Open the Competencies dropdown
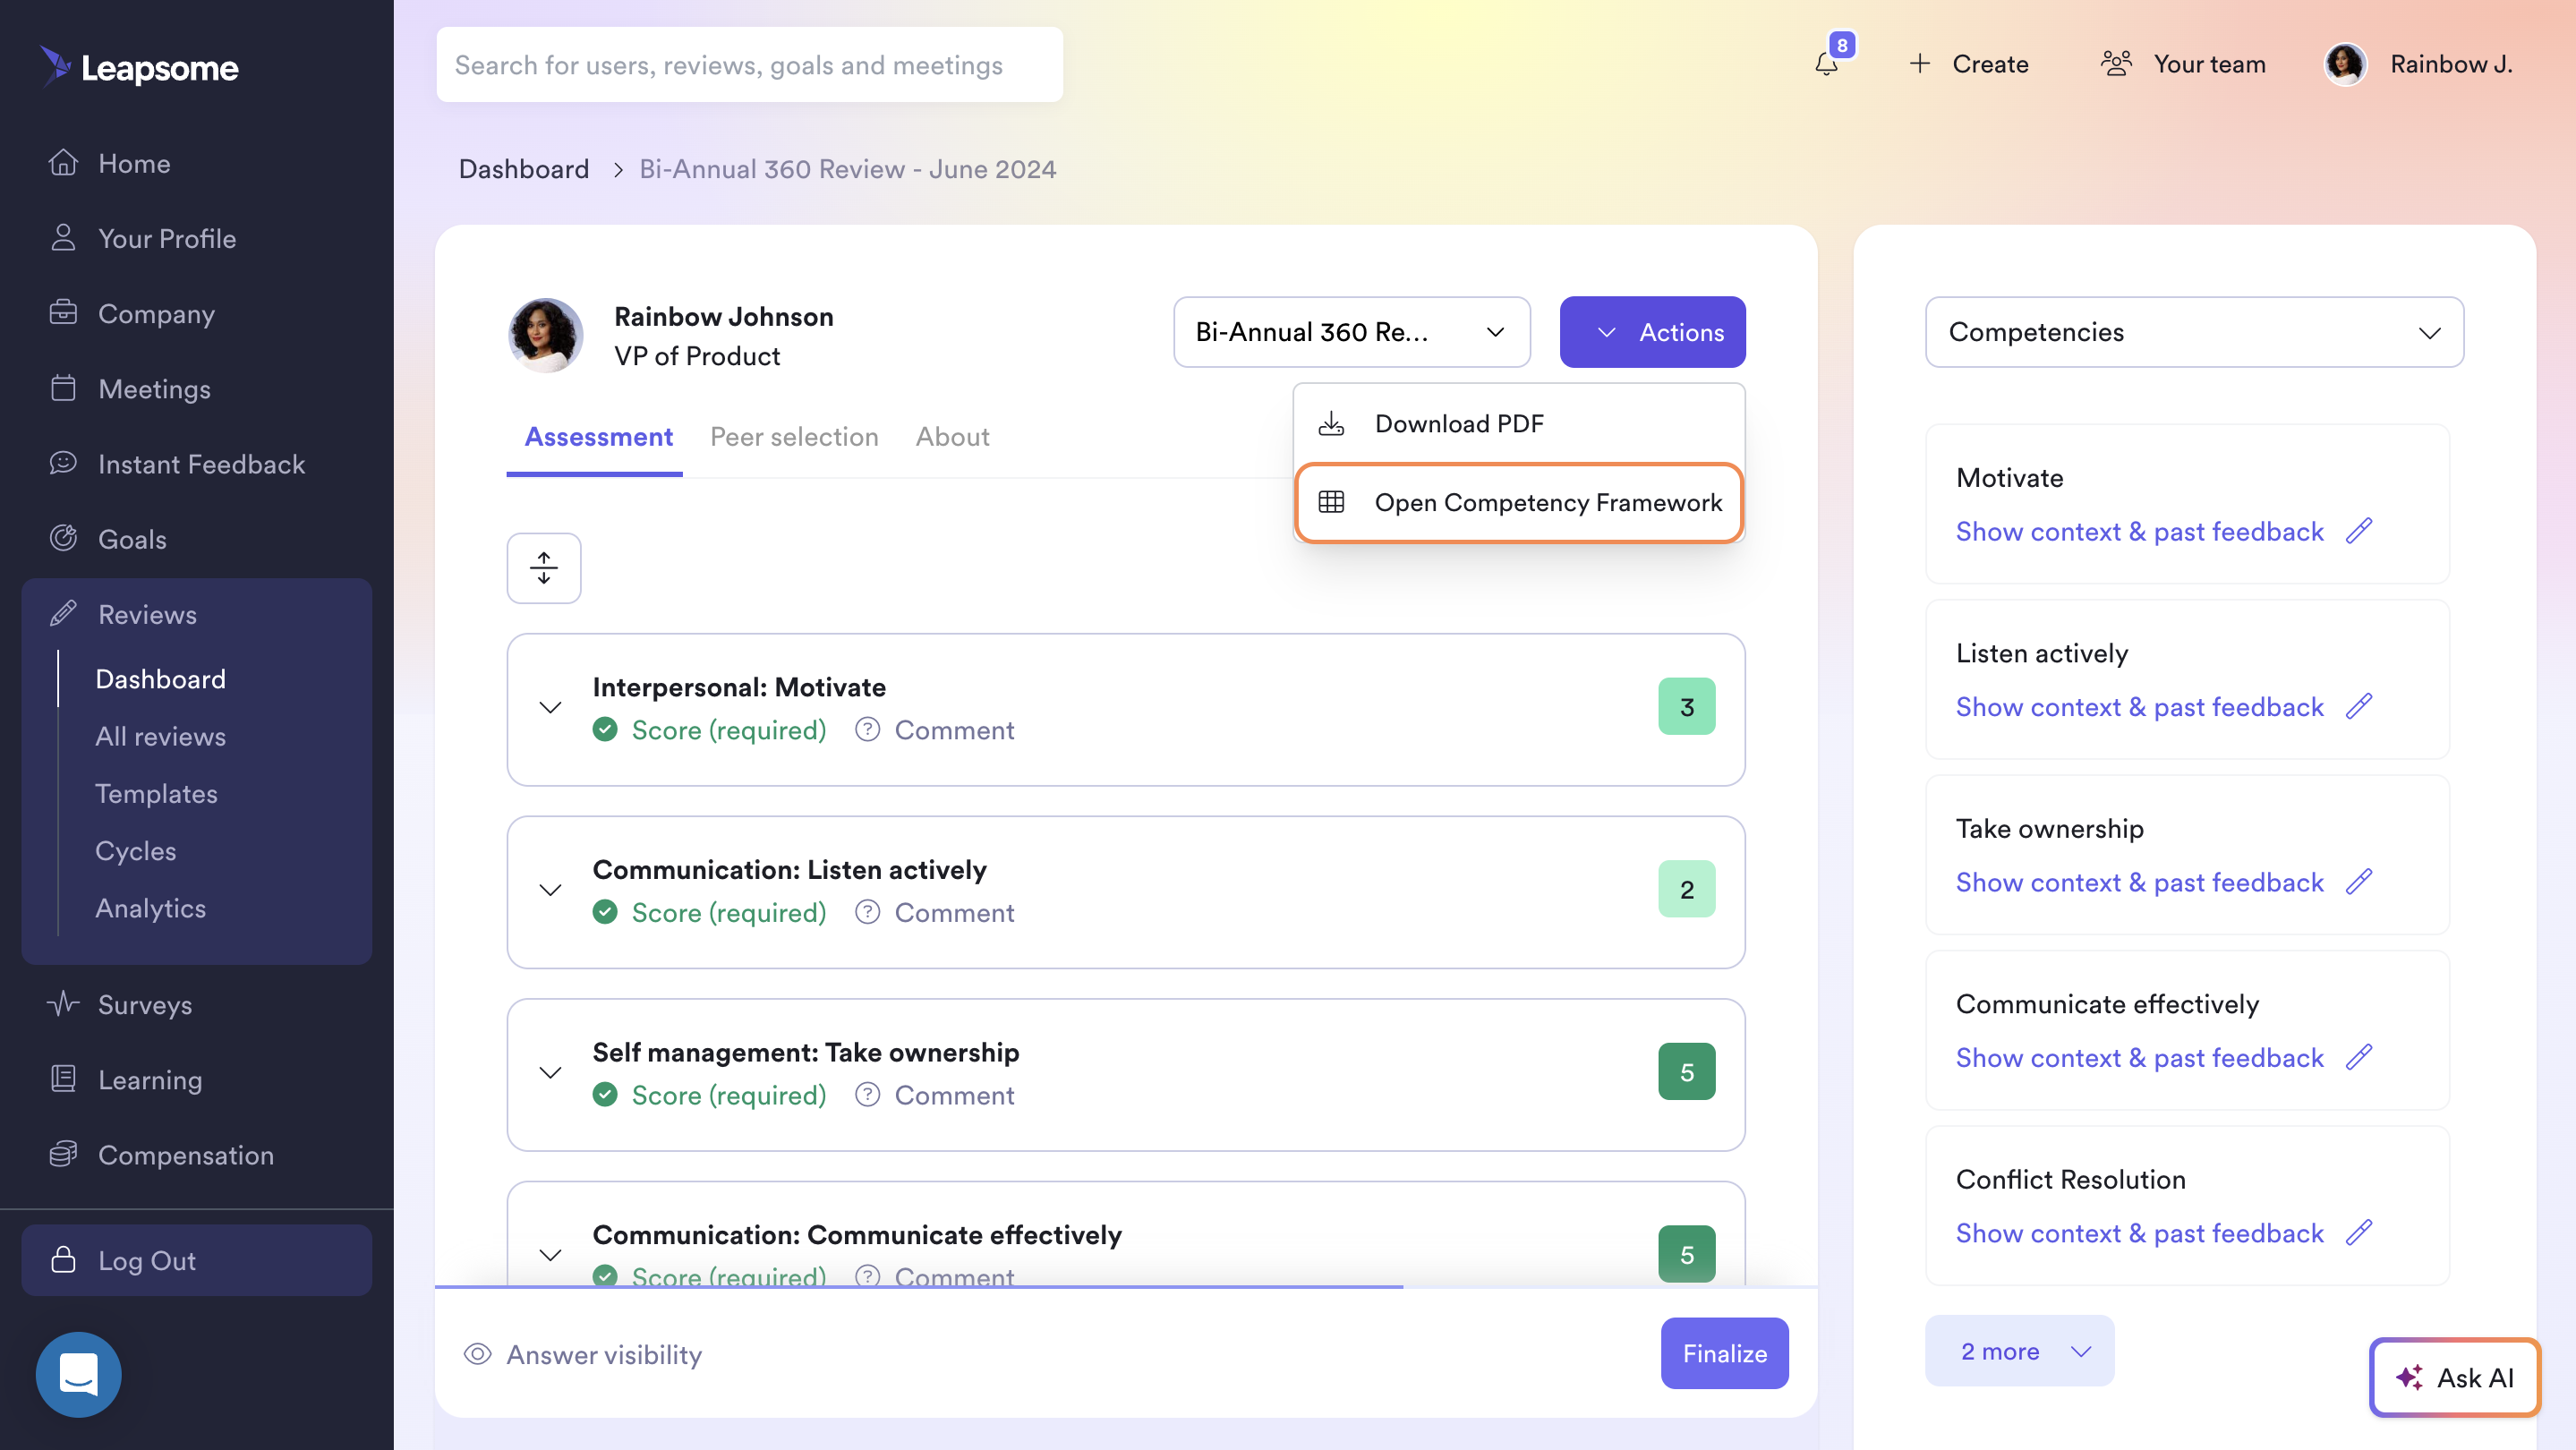 click(2194, 332)
